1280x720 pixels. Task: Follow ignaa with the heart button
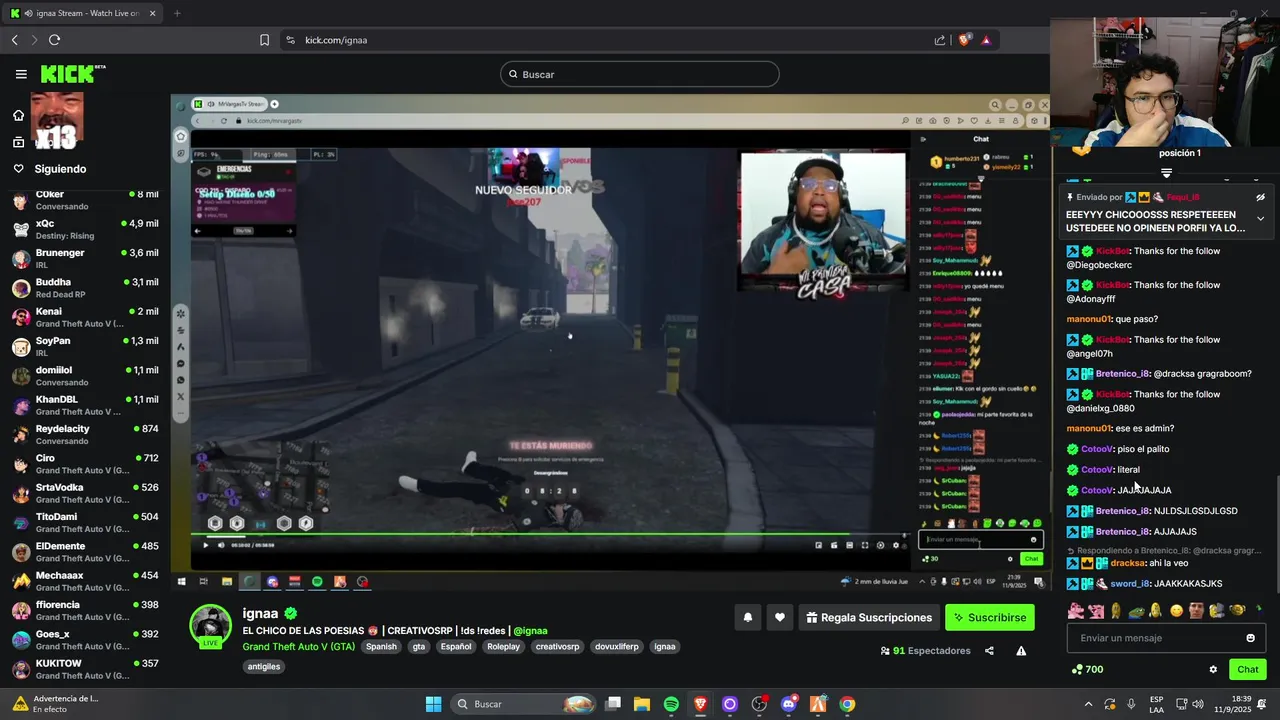click(780, 618)
